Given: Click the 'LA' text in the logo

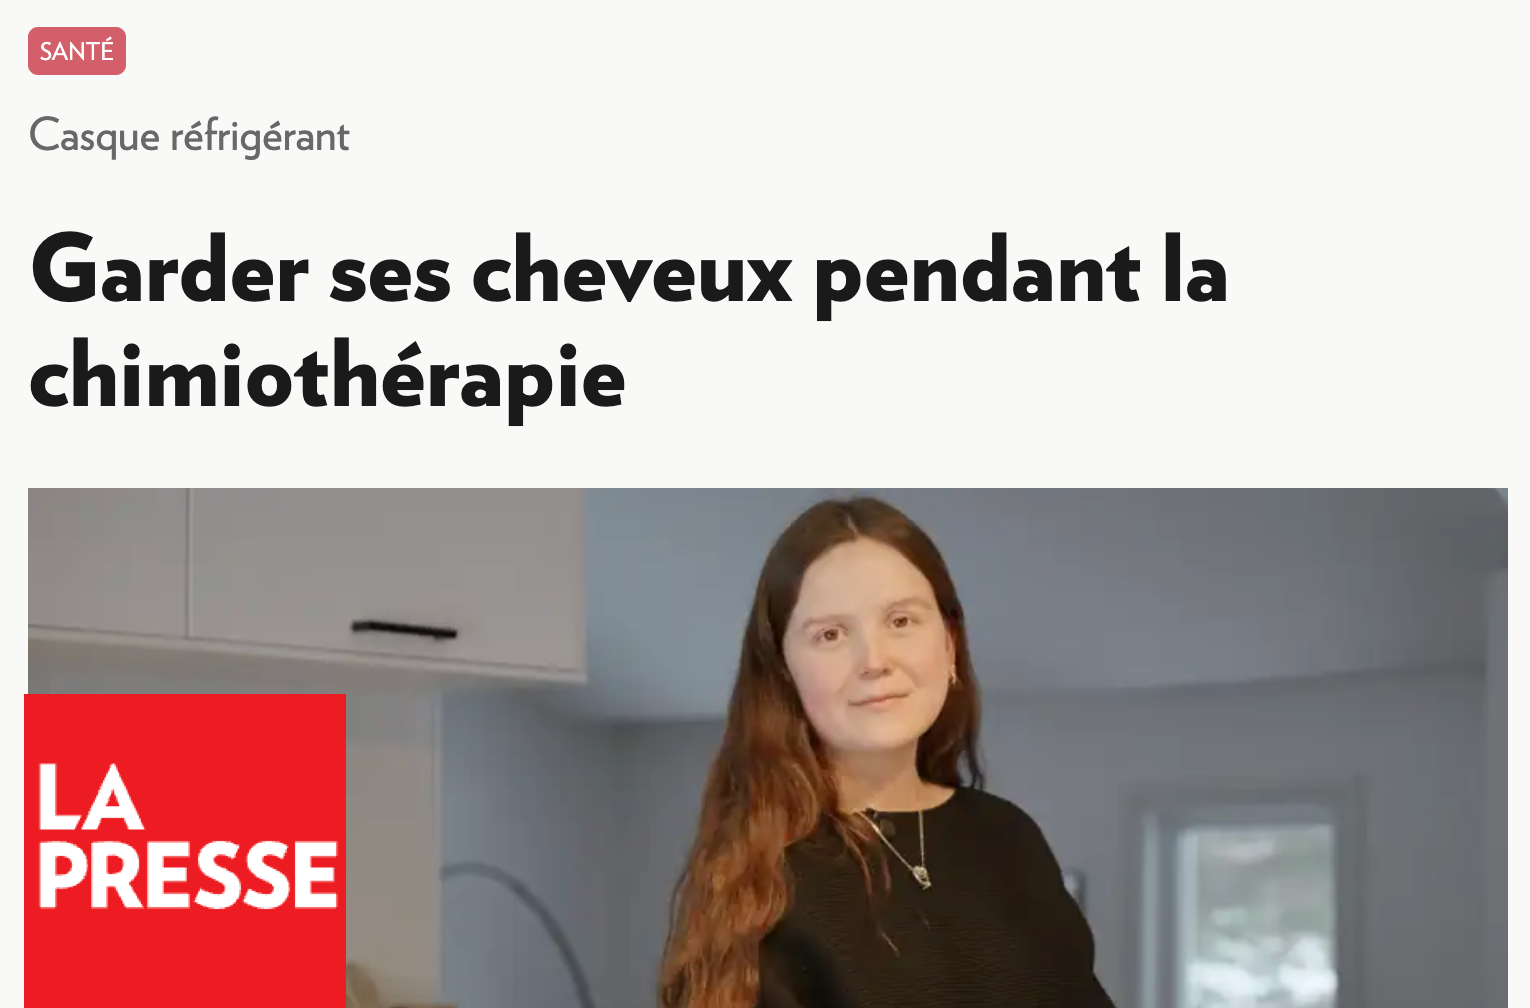Looking at the screenshot, I should pos(89,797).
